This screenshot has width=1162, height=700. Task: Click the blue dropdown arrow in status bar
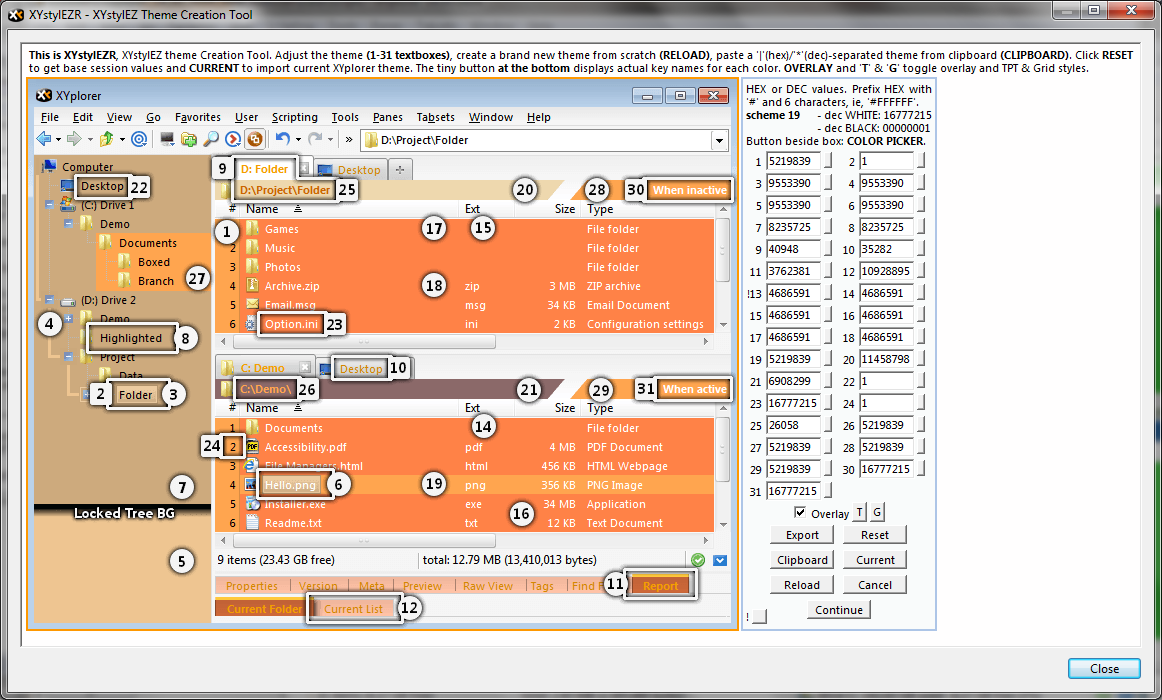click(x=720, y=560)
